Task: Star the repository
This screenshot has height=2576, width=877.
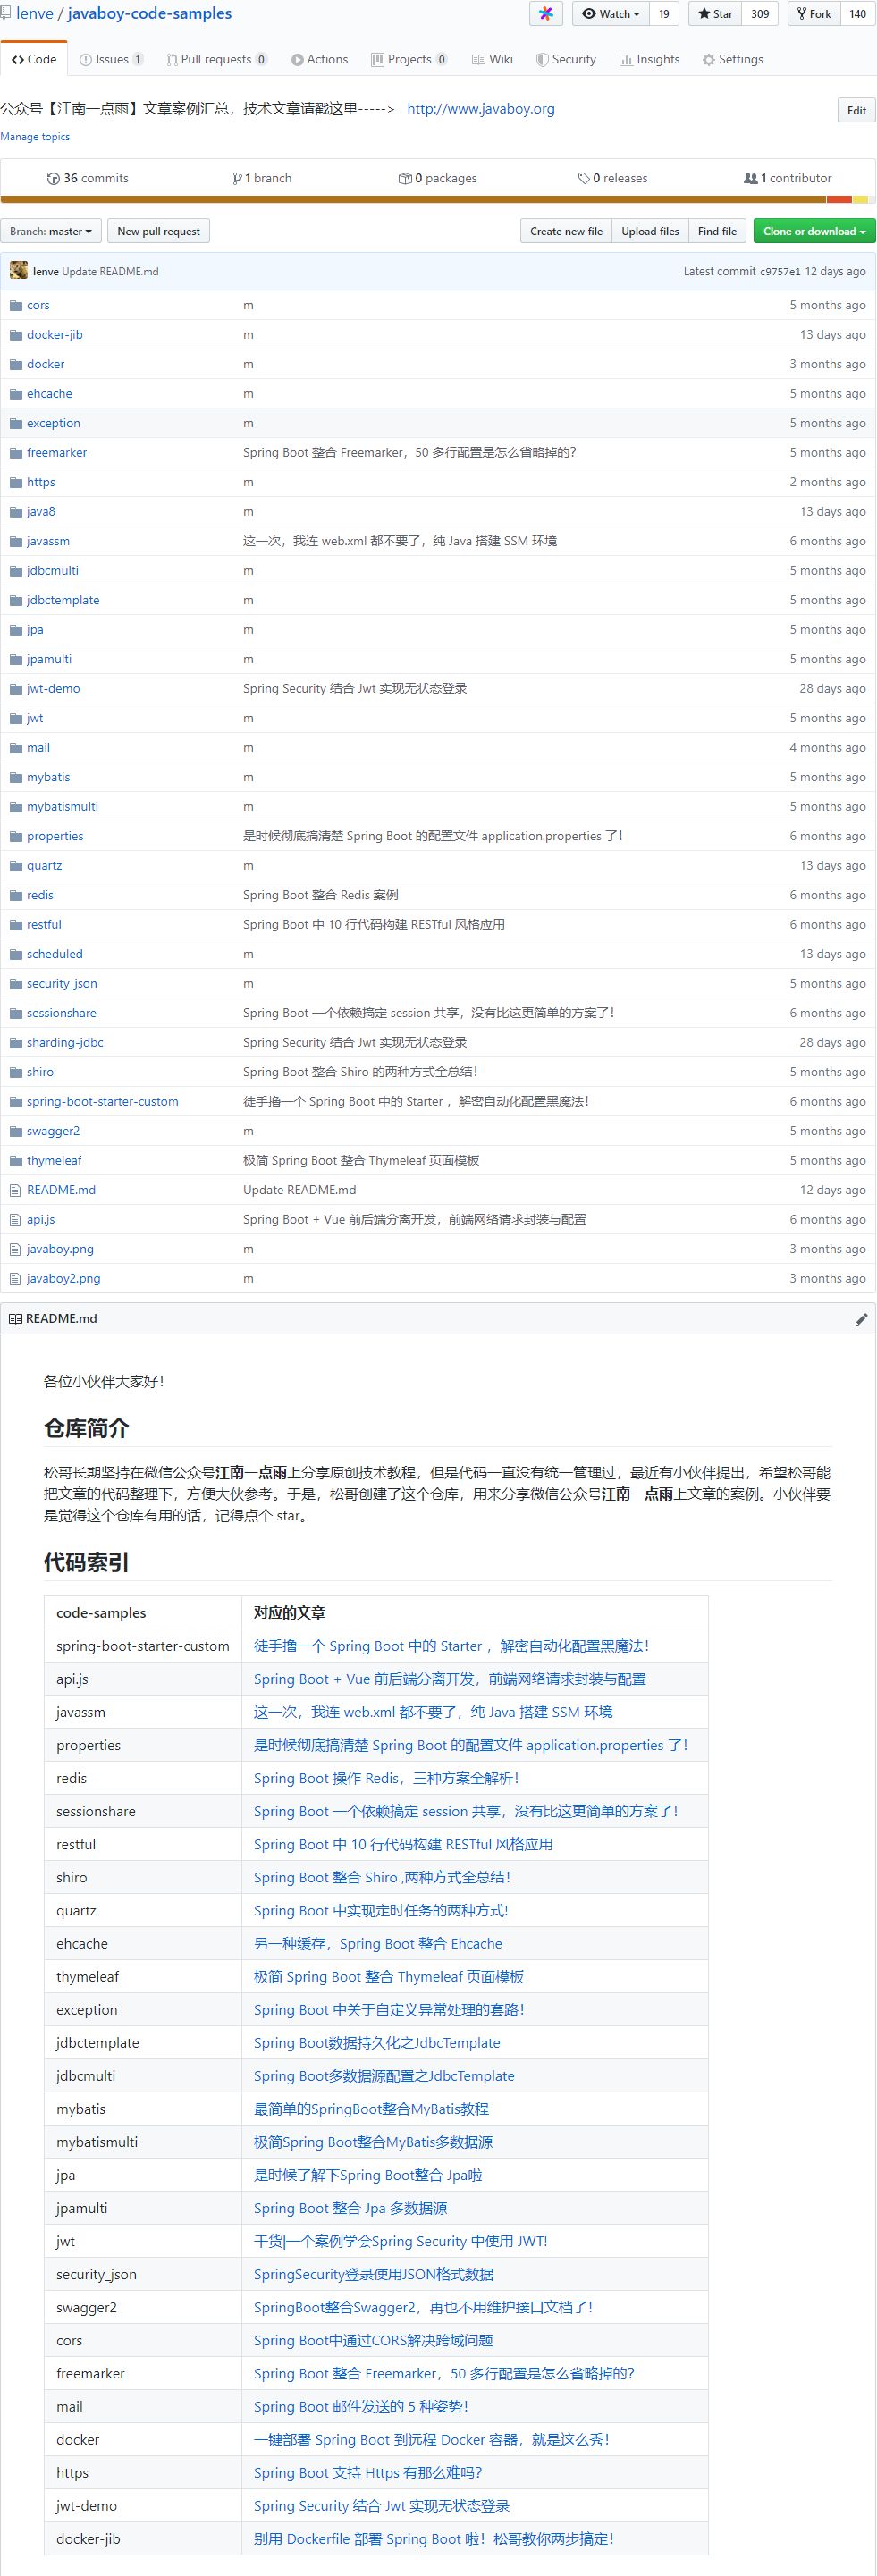Action: point(715,14)
